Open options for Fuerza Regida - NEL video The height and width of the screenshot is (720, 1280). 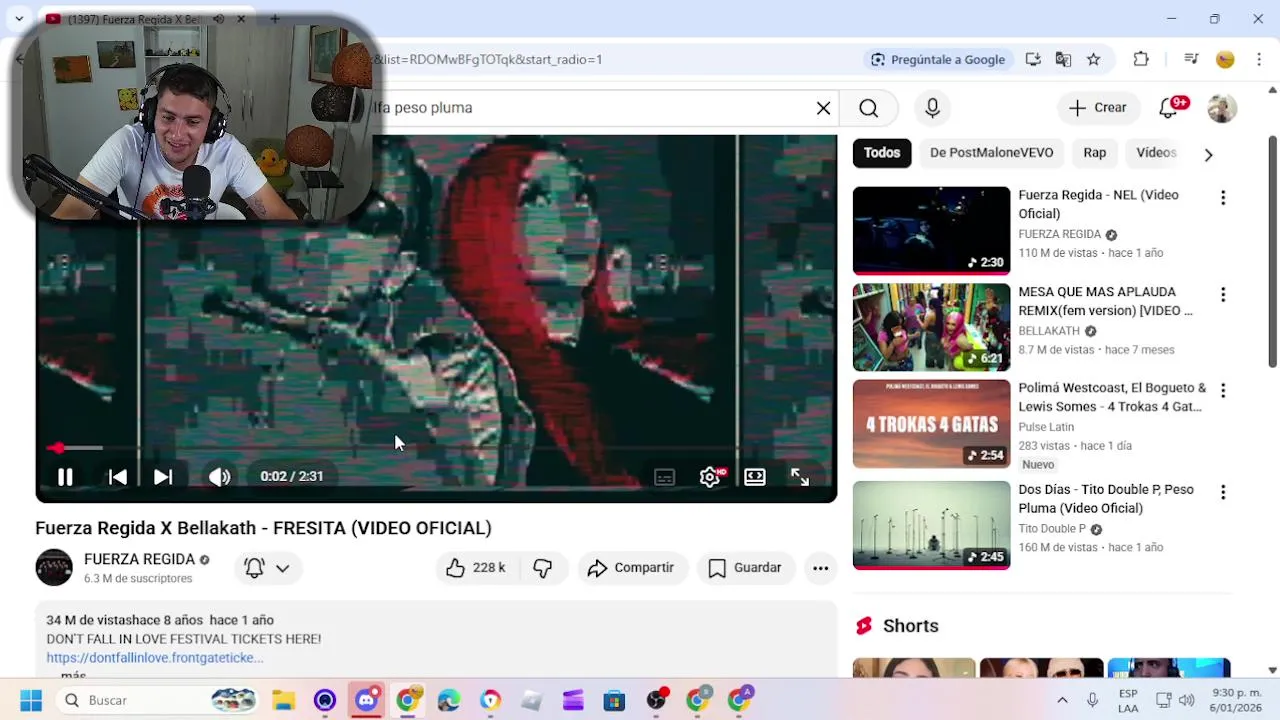[x=1222, y=198]
